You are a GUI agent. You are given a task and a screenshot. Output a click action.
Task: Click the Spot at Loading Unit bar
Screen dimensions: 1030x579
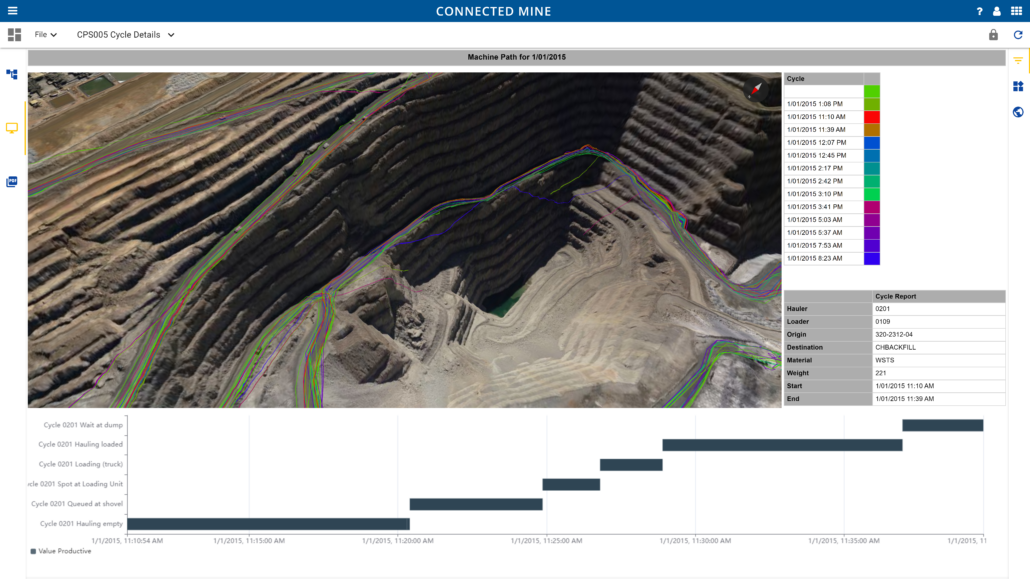[x=571, y=484]
